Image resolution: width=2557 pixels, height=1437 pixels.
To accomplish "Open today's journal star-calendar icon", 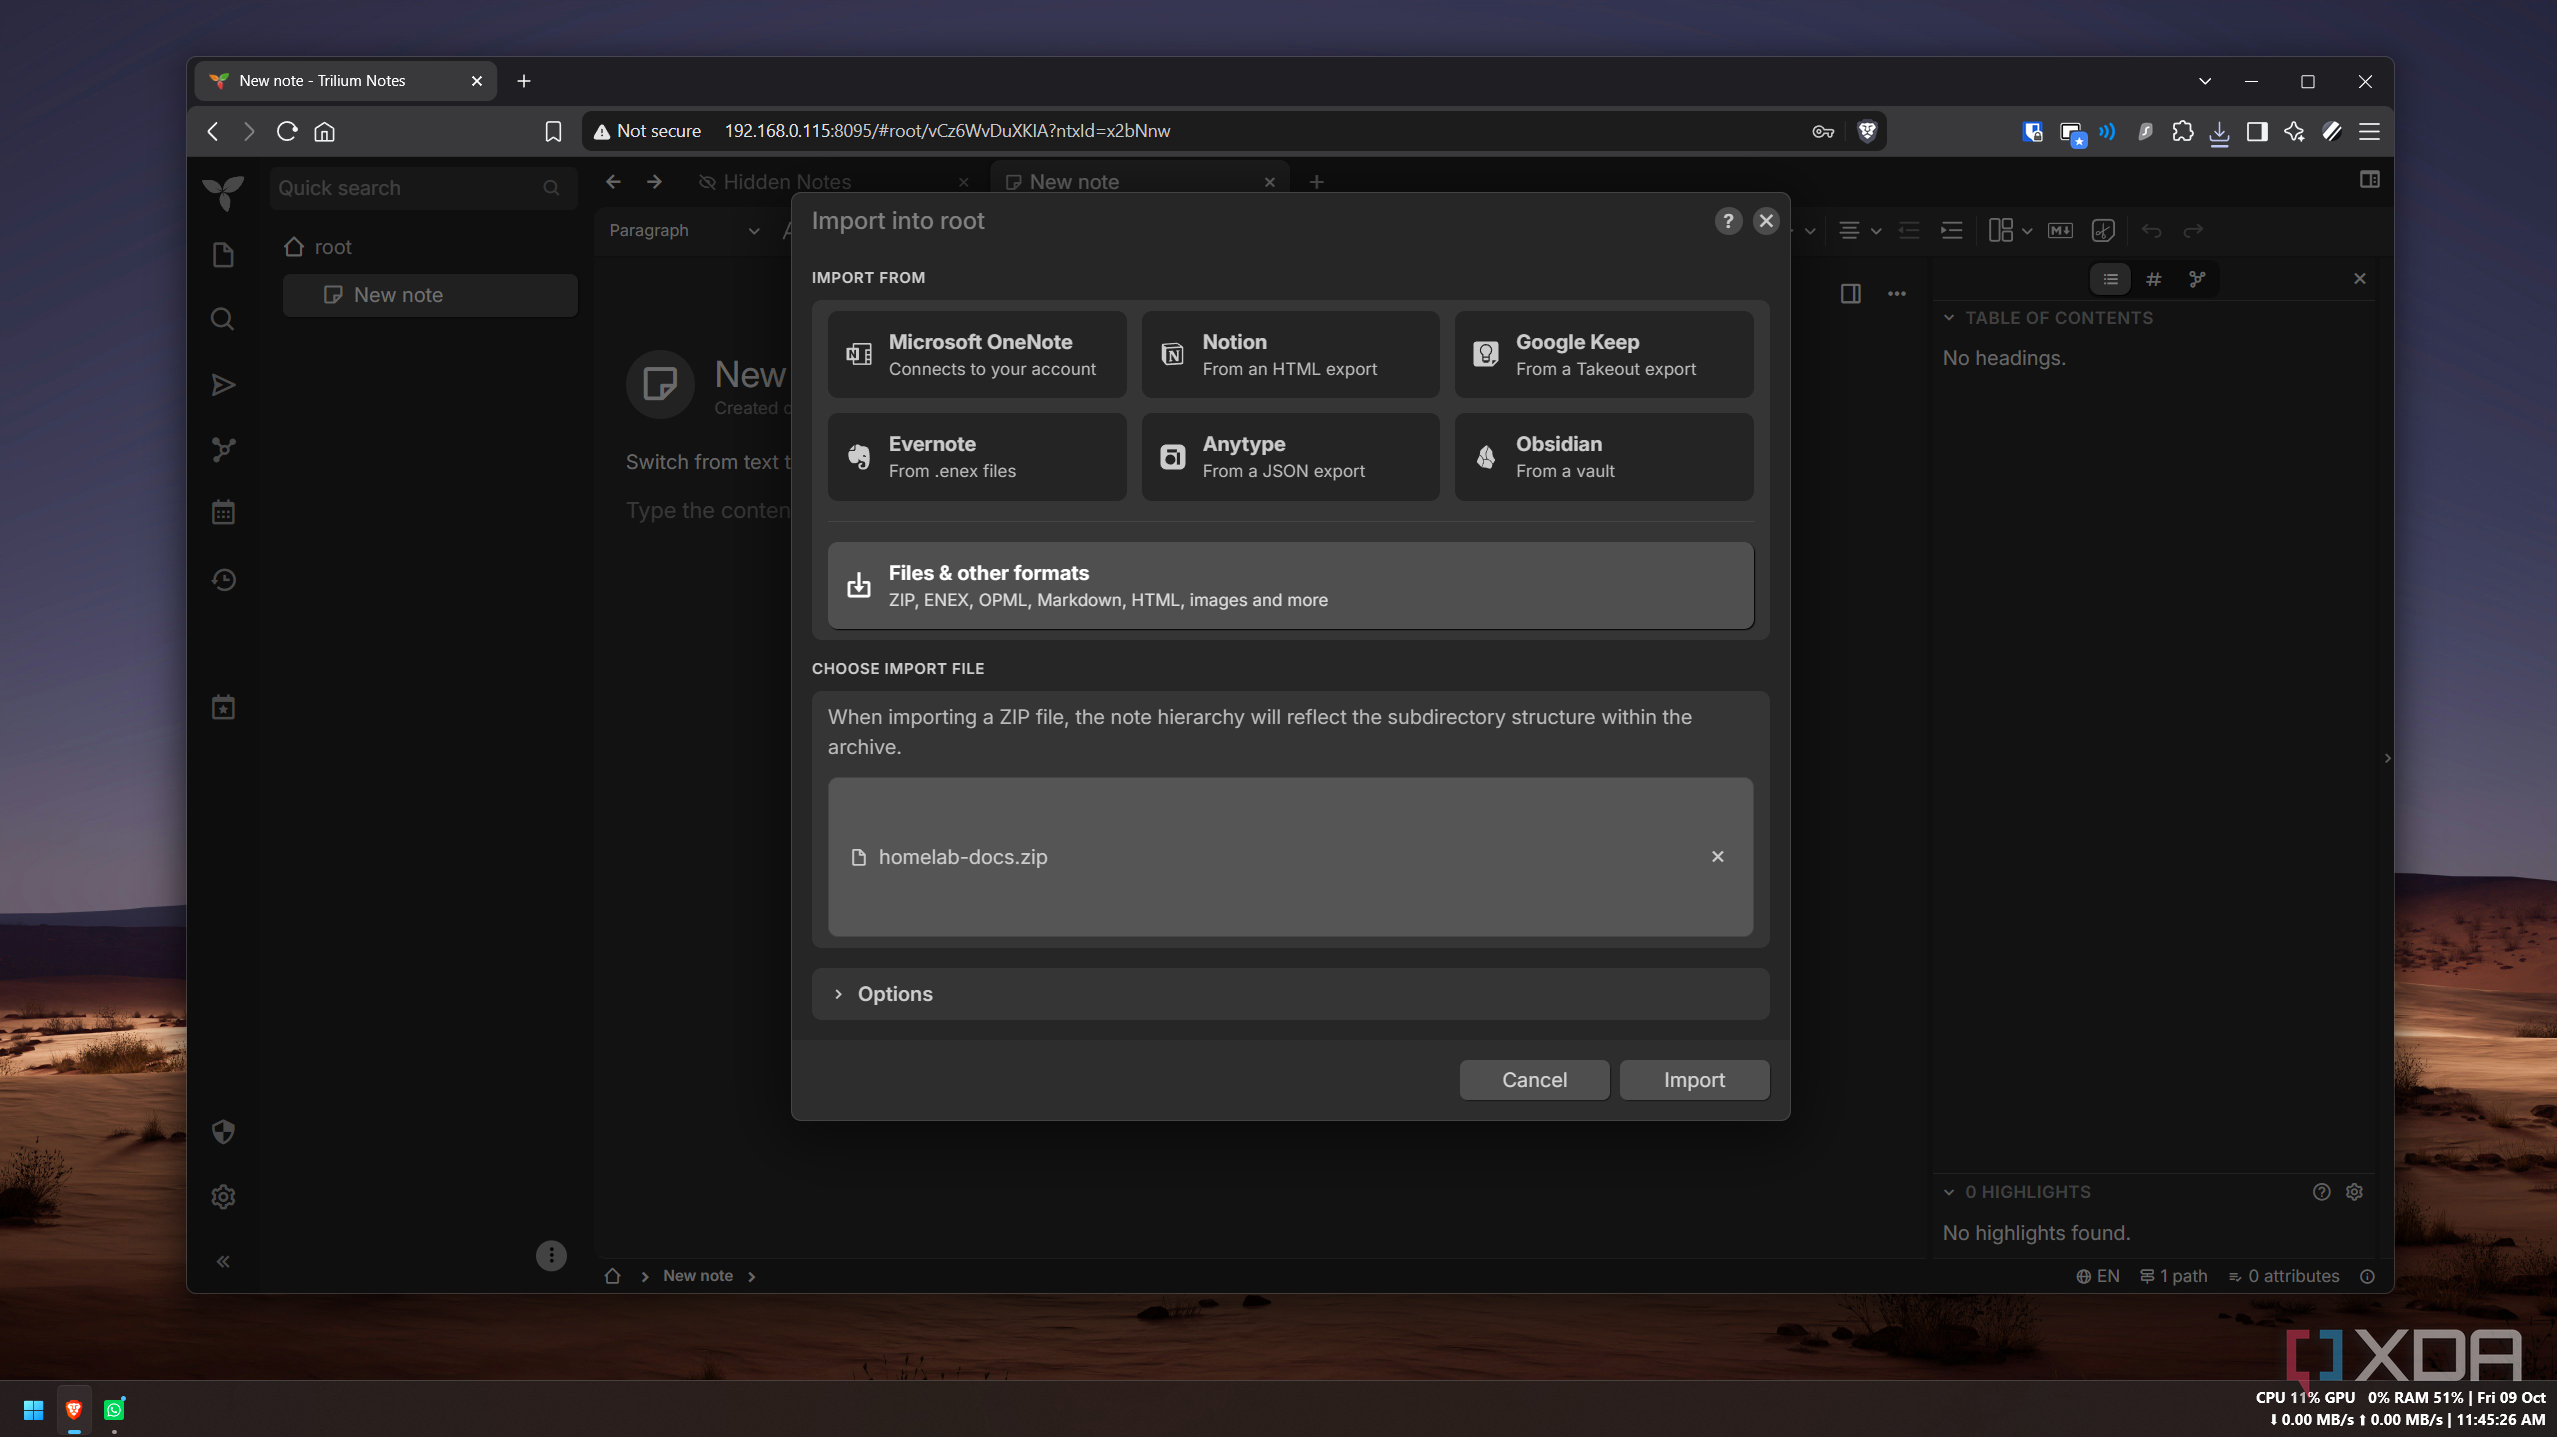I will coord(223,708).
